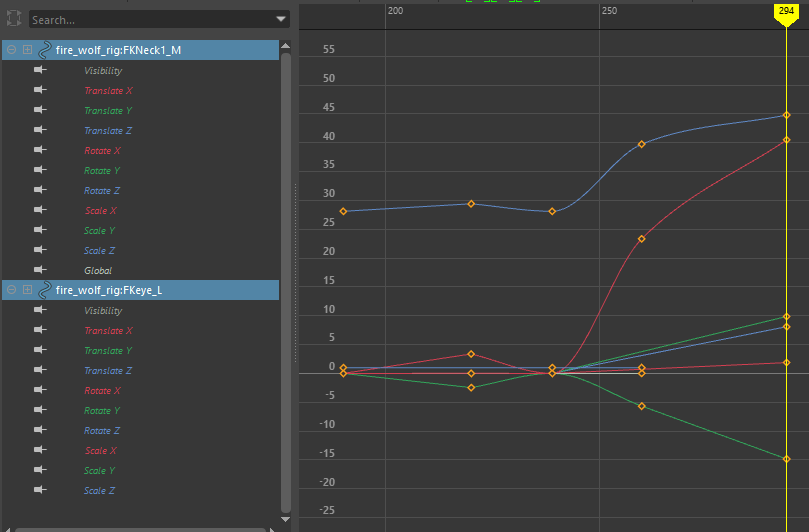This screenshot has width=809, height=532.
Task: Select Translate X under FKNeck1_M
Action: pyautogui.click(x=108, y=91)
